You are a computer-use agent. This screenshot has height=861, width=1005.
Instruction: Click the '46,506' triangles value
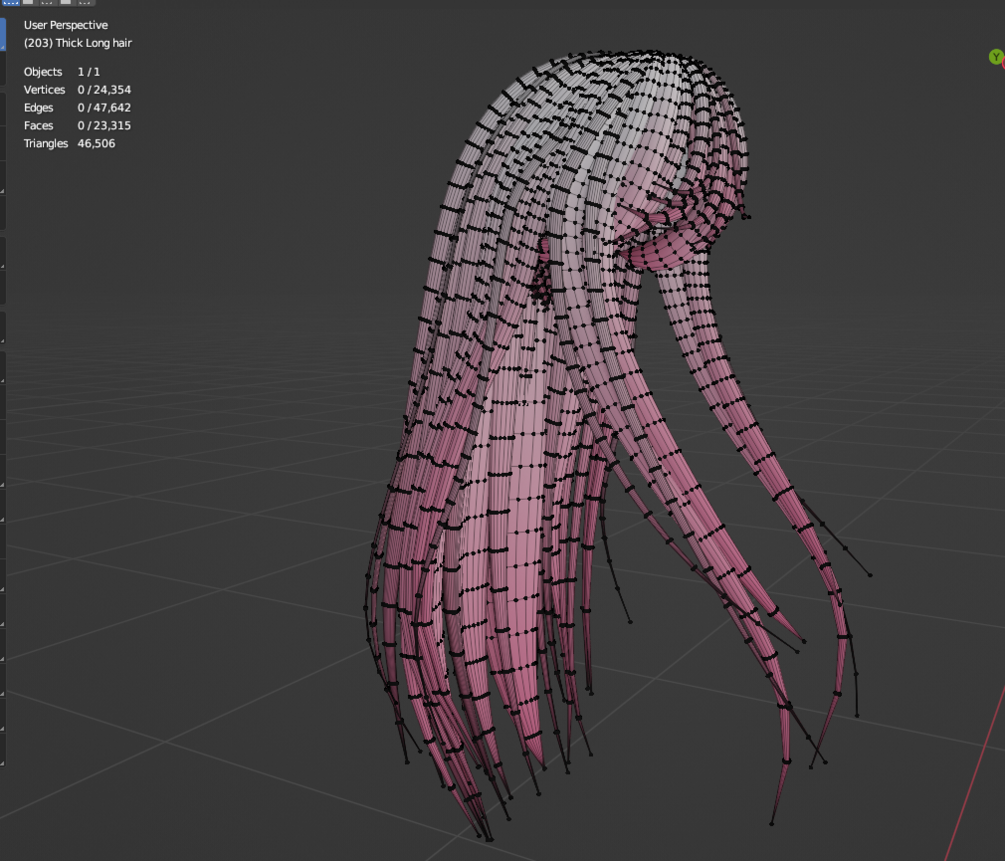(x=96, y=144)
